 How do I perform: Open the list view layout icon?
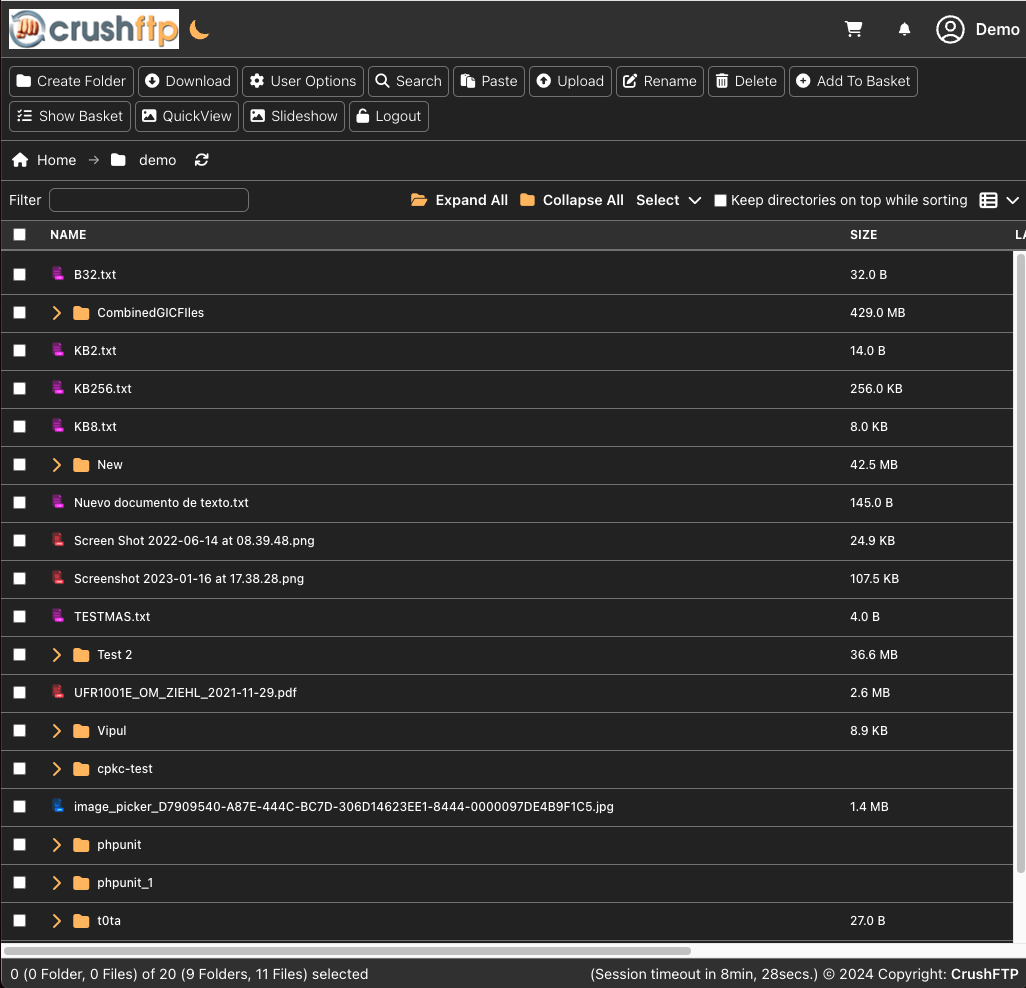pos(988,200)
